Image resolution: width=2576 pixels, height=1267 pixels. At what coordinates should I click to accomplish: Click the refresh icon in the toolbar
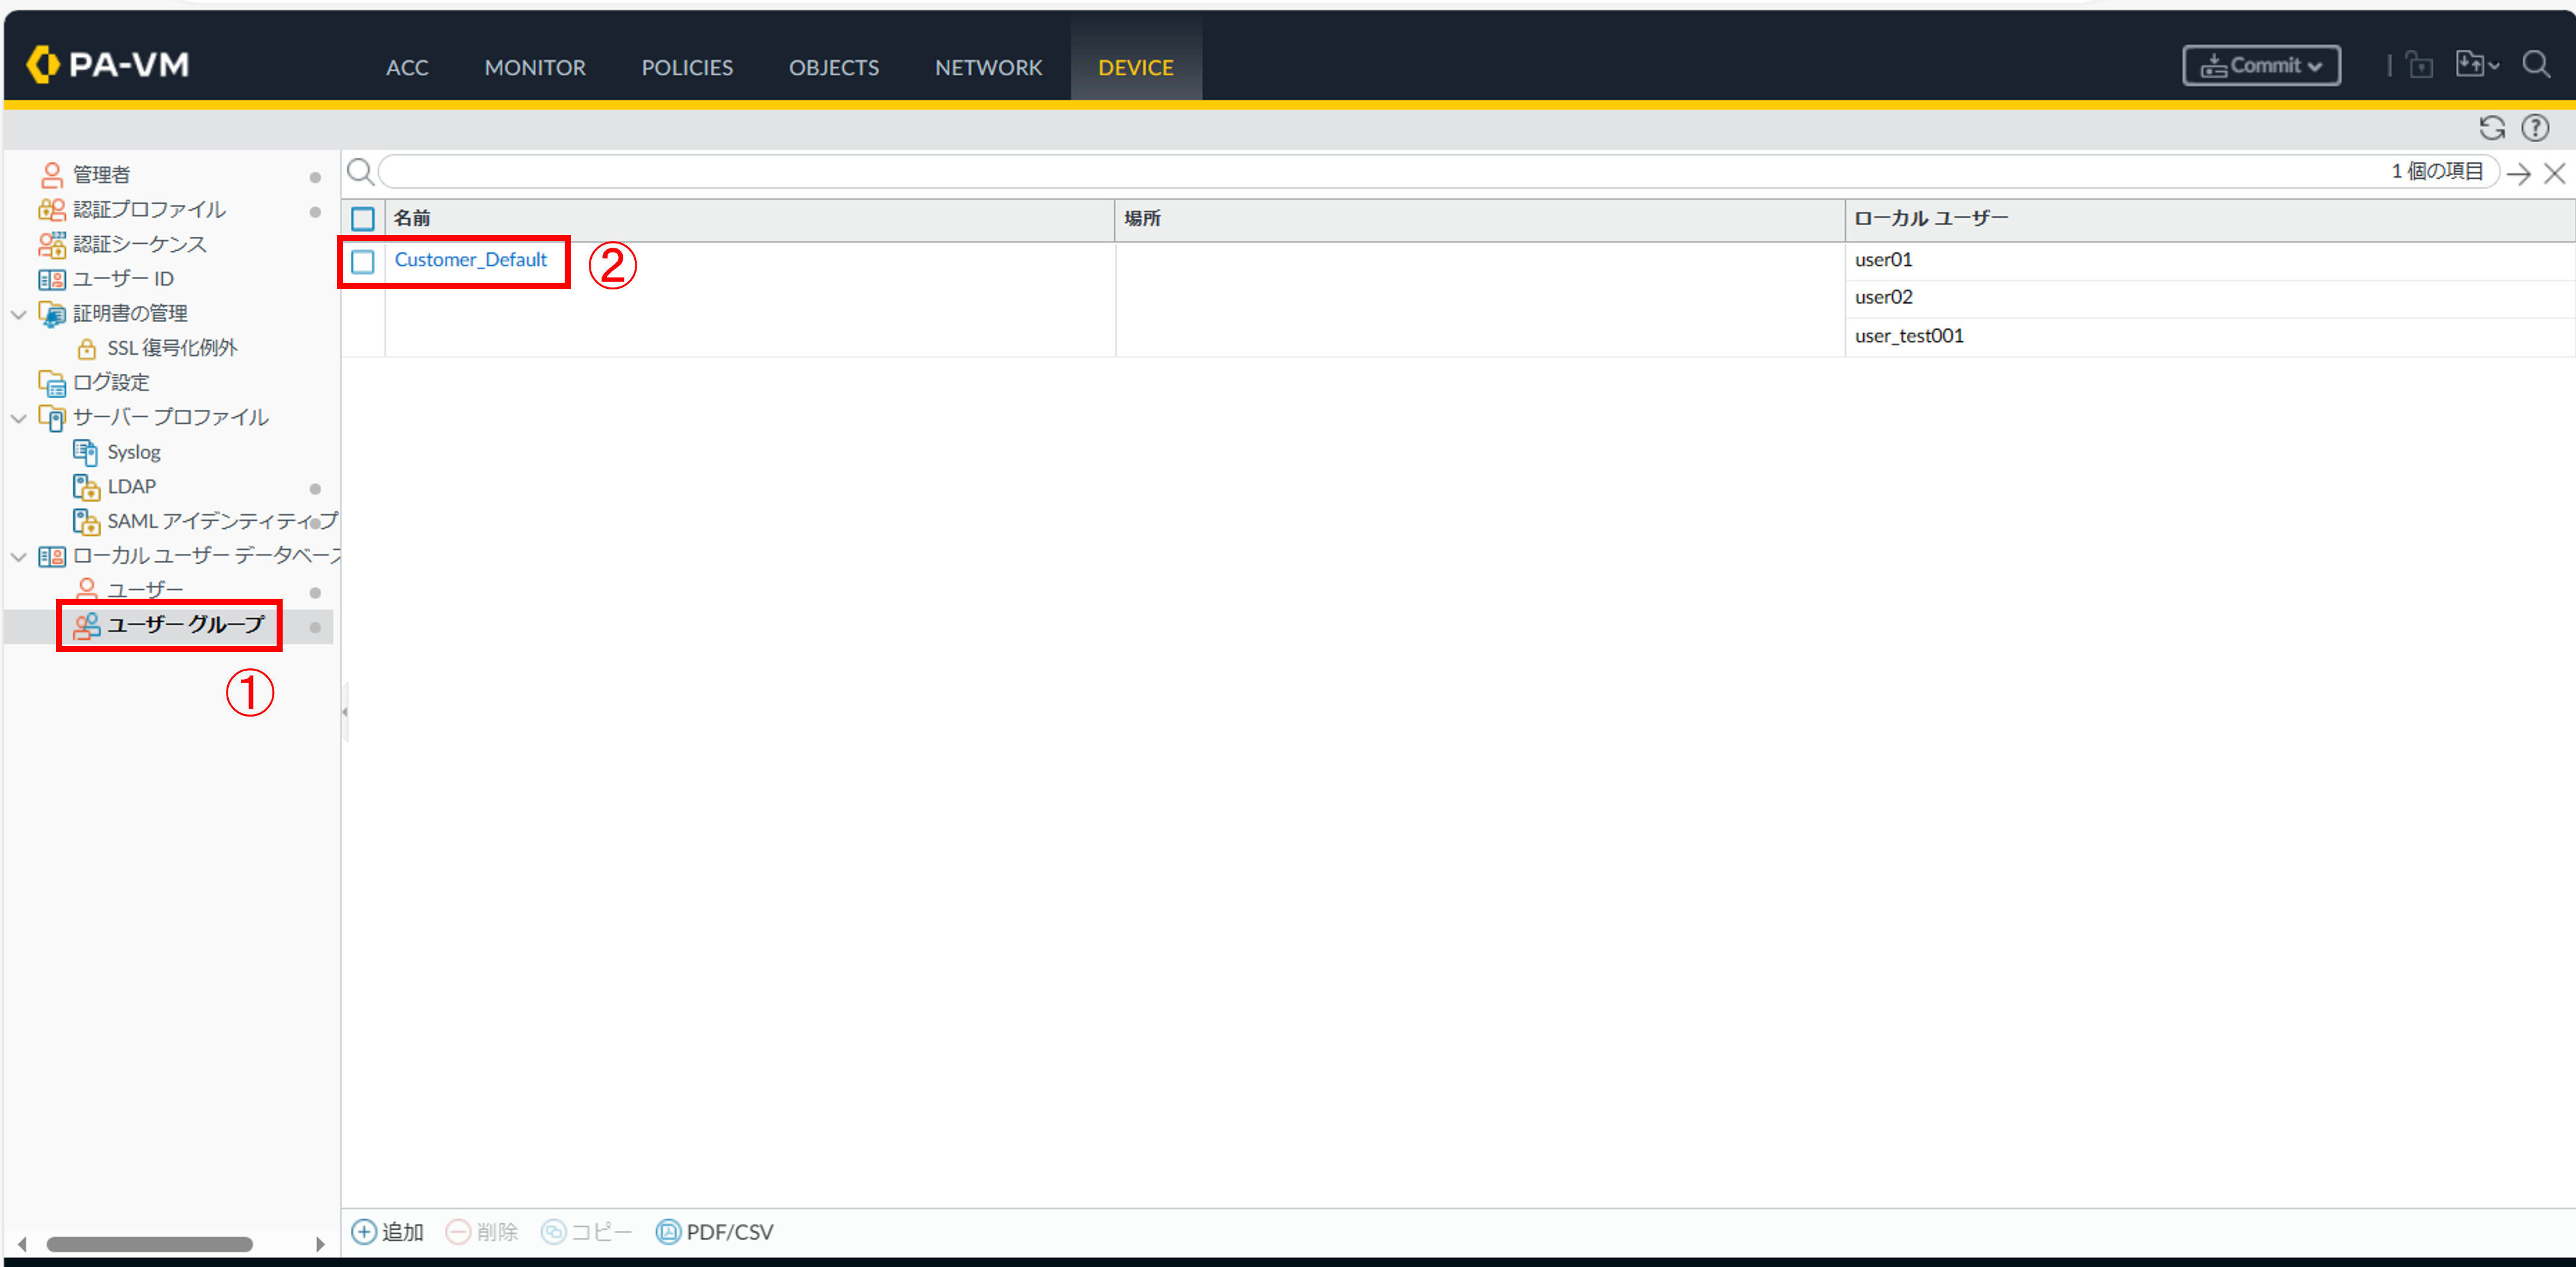(2491, 128)
